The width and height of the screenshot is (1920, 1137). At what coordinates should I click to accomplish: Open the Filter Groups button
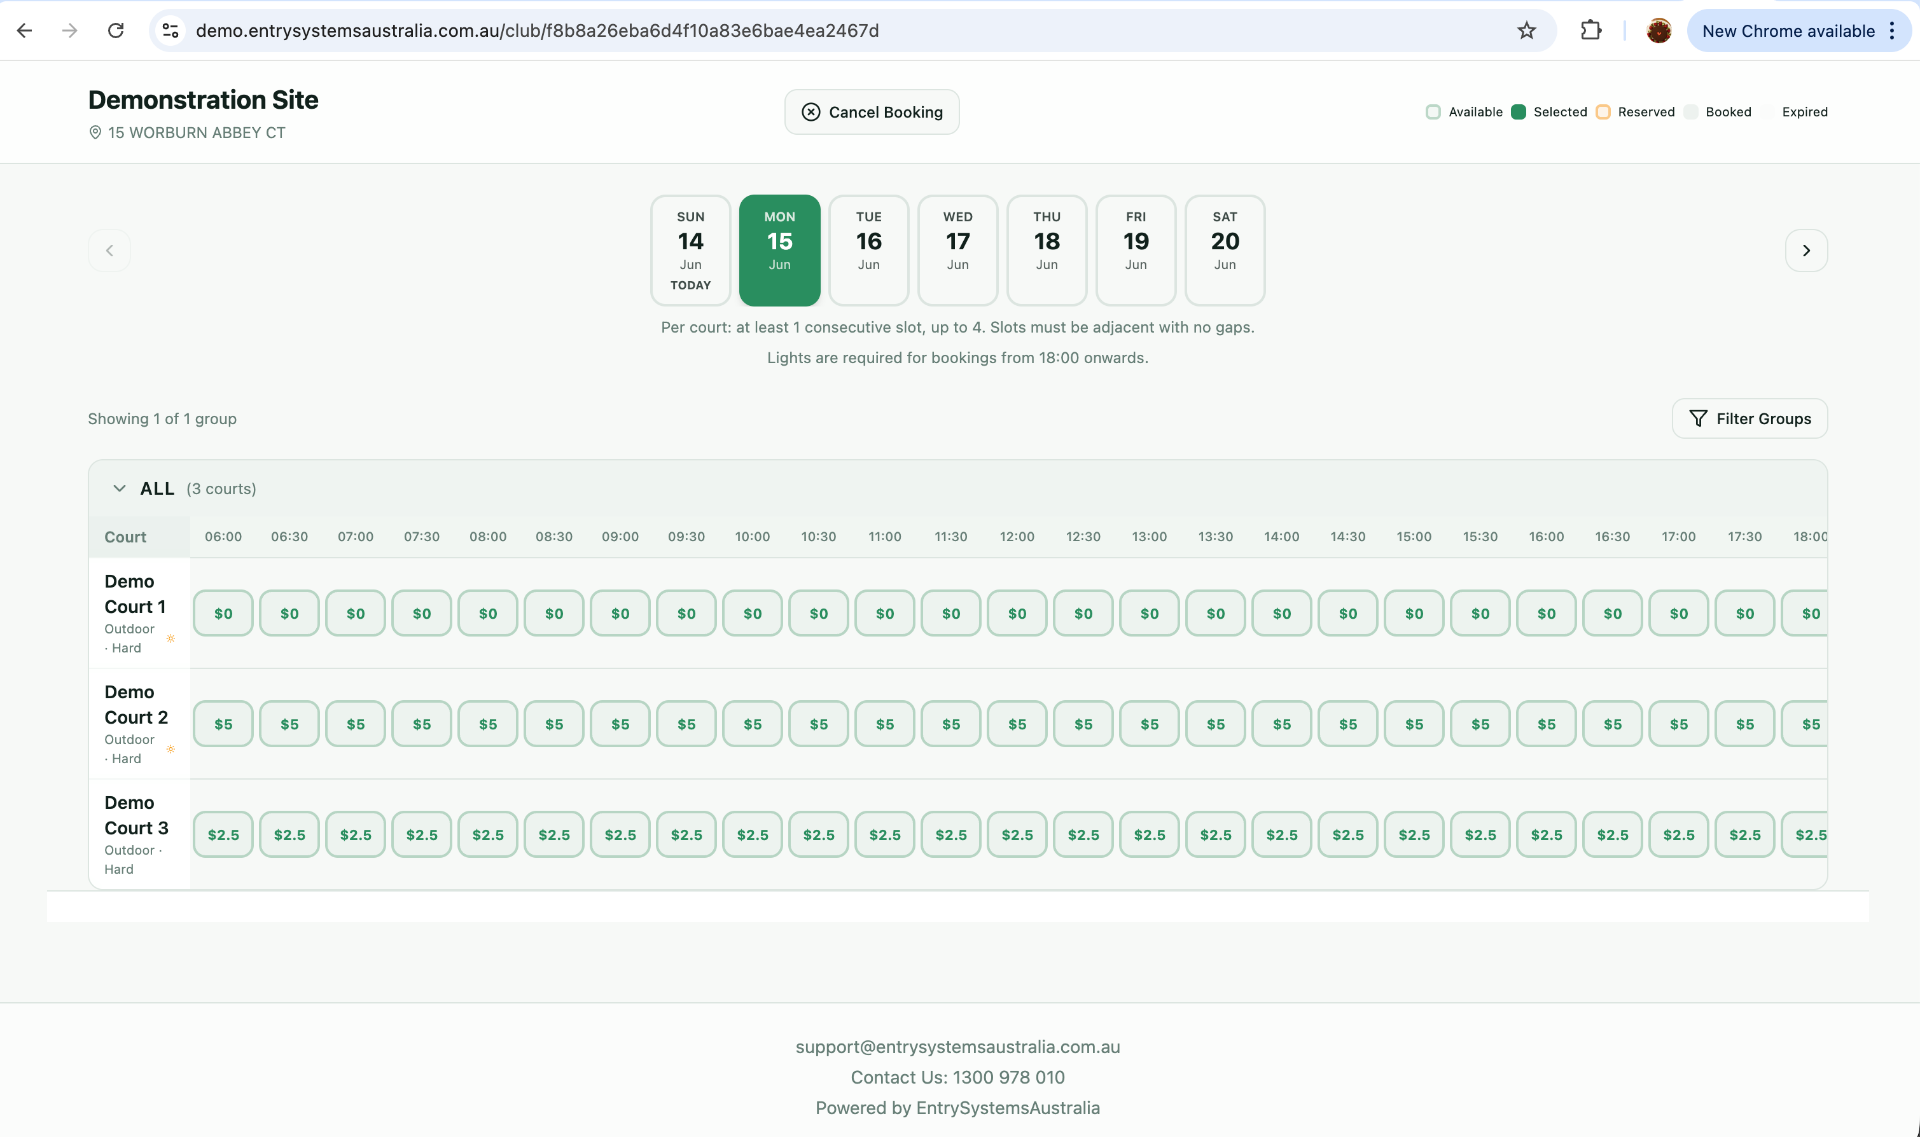coord(1750,418)
